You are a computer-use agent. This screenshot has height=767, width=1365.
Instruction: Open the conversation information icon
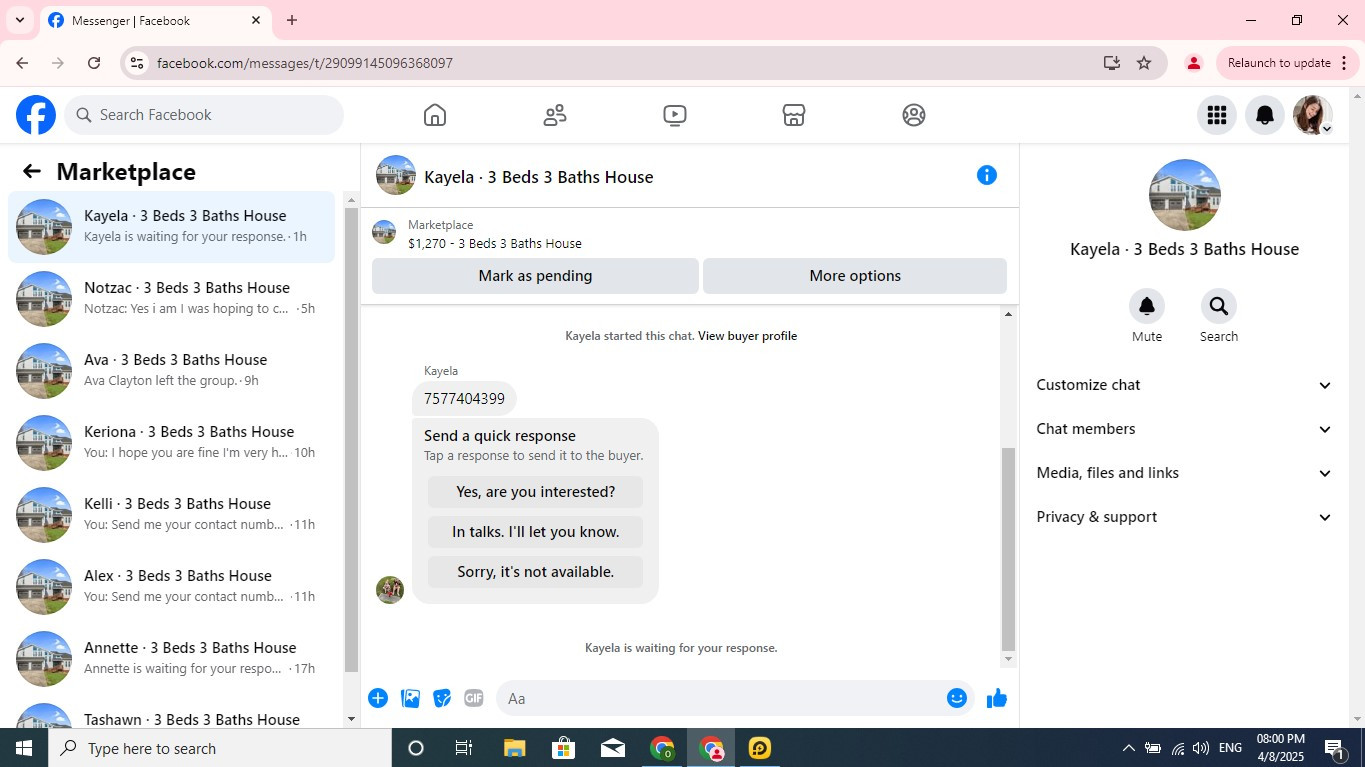tap(987, 175)
